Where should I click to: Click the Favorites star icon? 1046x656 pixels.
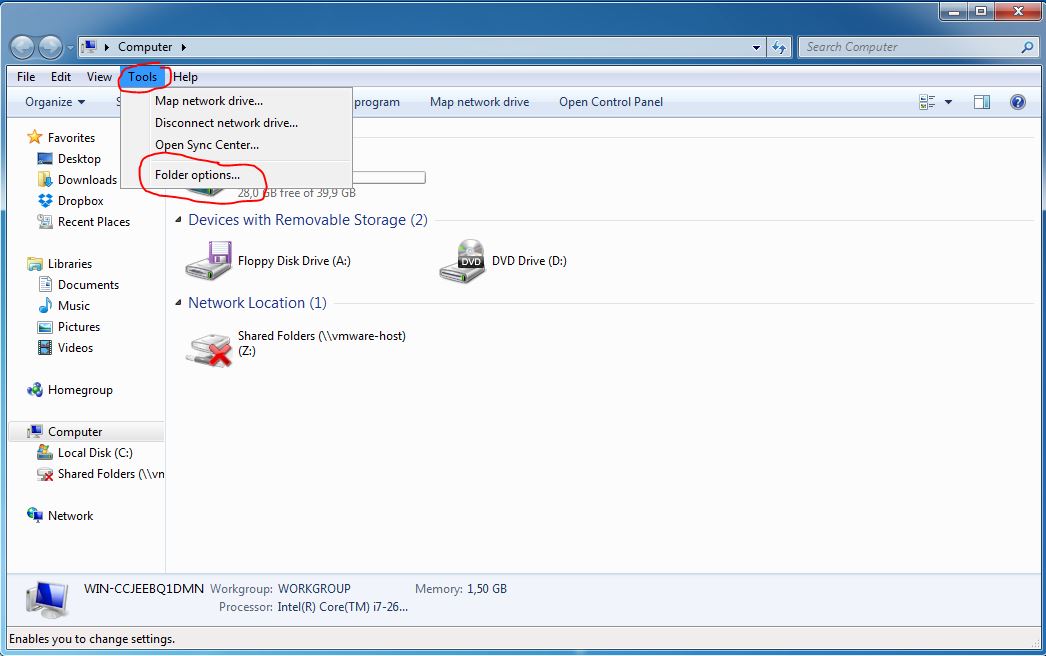point(35,137)
